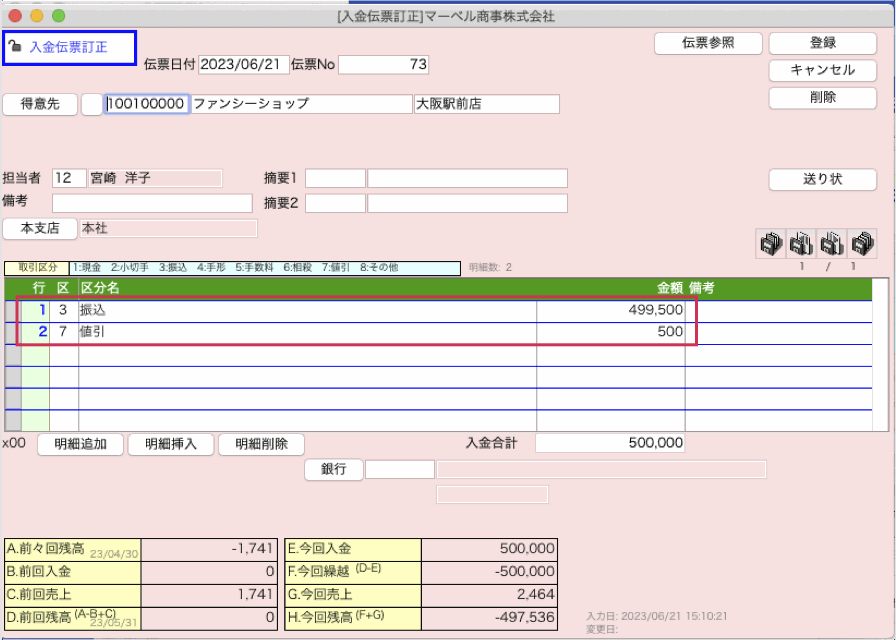Click the 送り状 button

[822, 179]
